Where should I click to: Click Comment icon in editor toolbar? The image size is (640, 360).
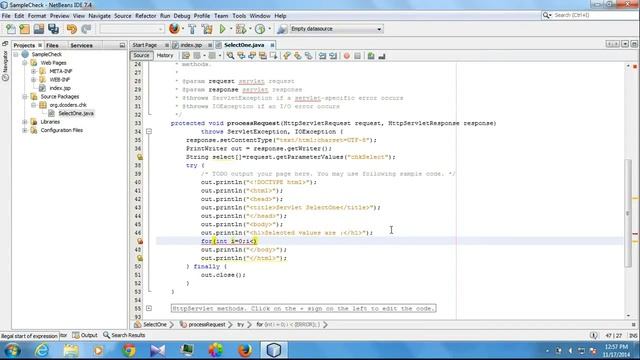click(371, 56)
